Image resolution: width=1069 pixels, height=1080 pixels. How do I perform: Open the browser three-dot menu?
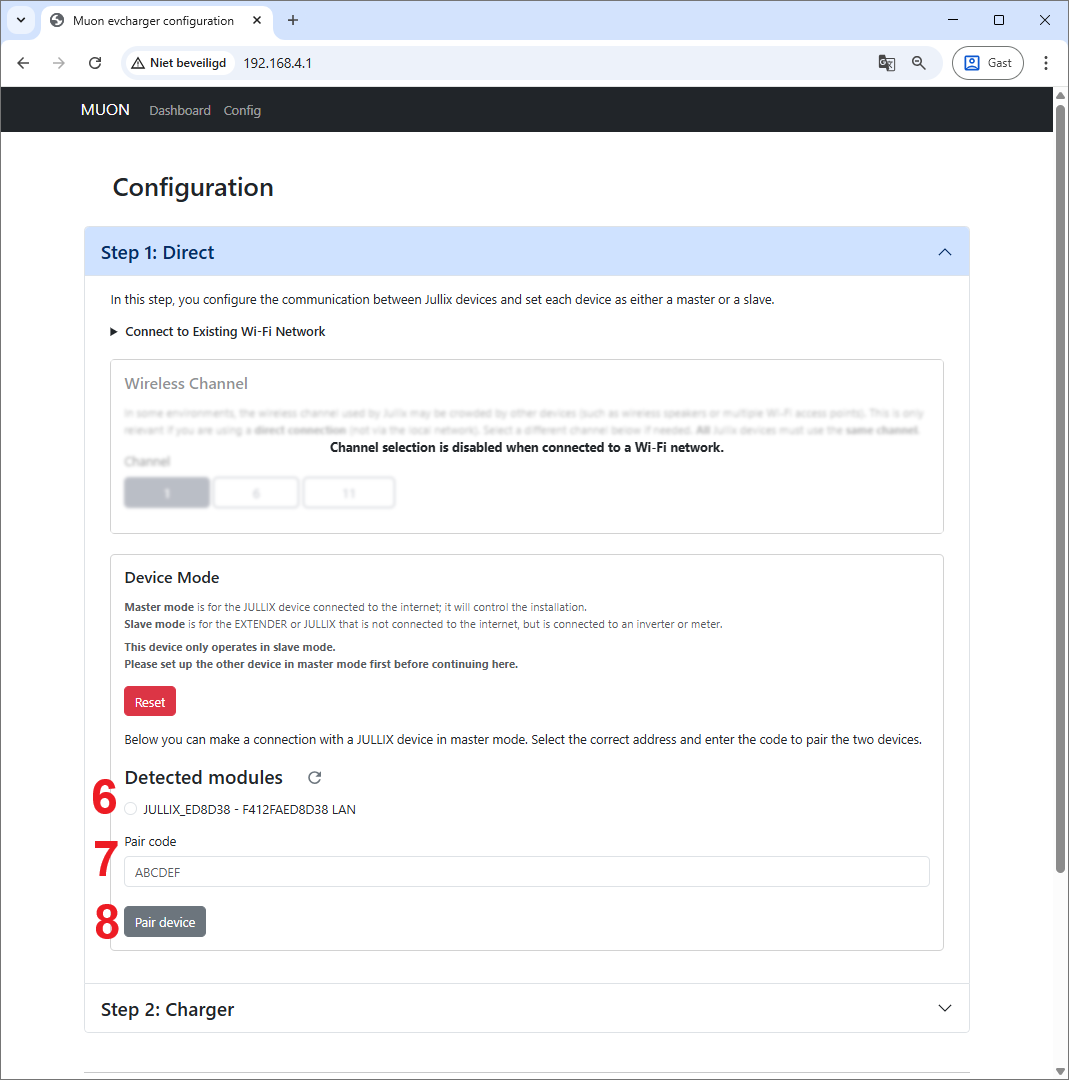point(1046,63)
